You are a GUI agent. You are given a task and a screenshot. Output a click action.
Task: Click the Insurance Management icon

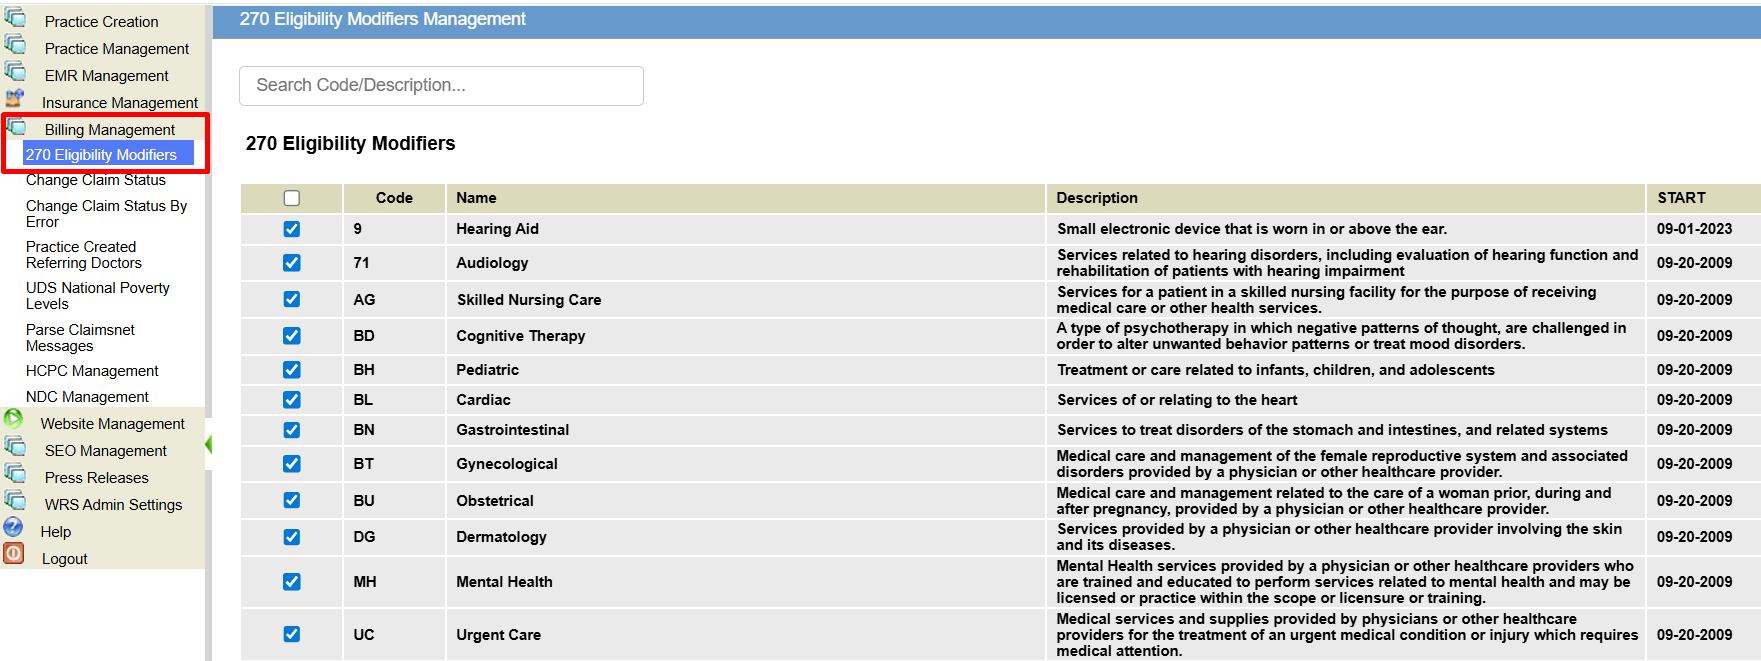15,99
